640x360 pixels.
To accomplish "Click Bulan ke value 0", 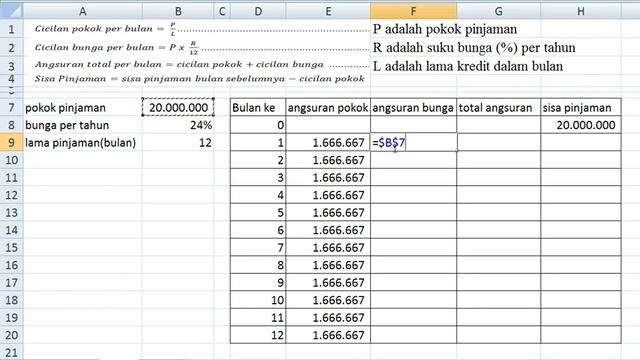I will coord(258,125).
